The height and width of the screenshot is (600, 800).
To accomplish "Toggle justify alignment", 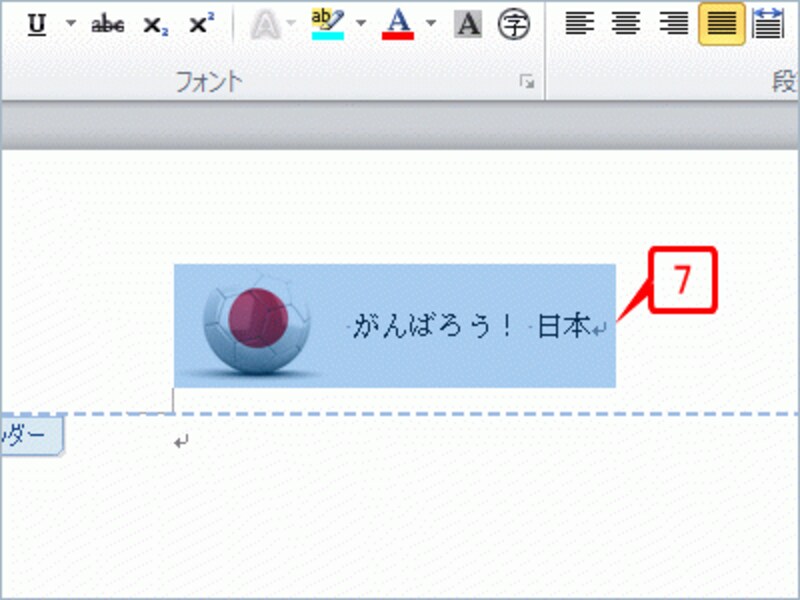I will [721, 24].
